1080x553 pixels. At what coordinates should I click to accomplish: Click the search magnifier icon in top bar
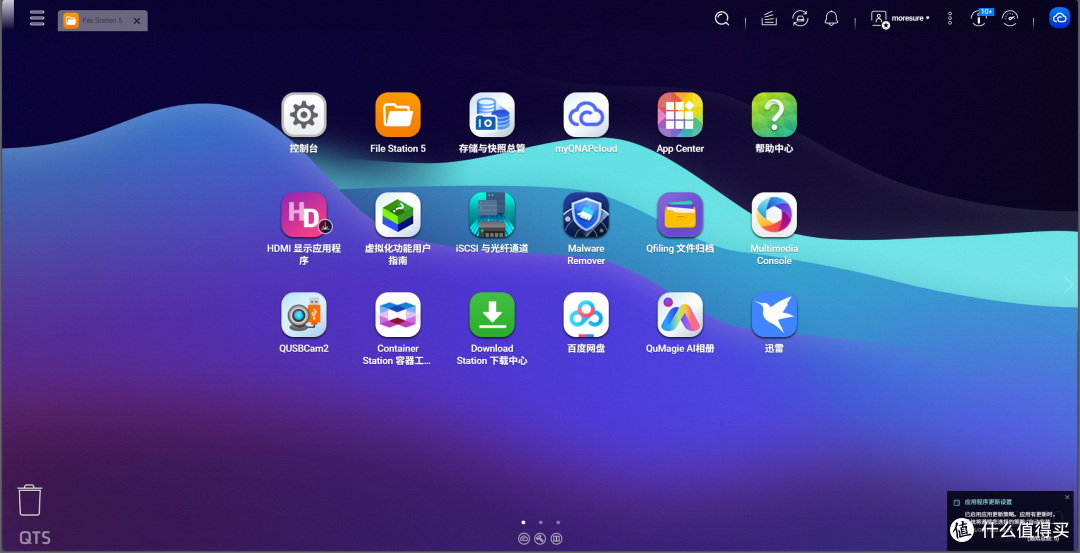pos(722,19)
